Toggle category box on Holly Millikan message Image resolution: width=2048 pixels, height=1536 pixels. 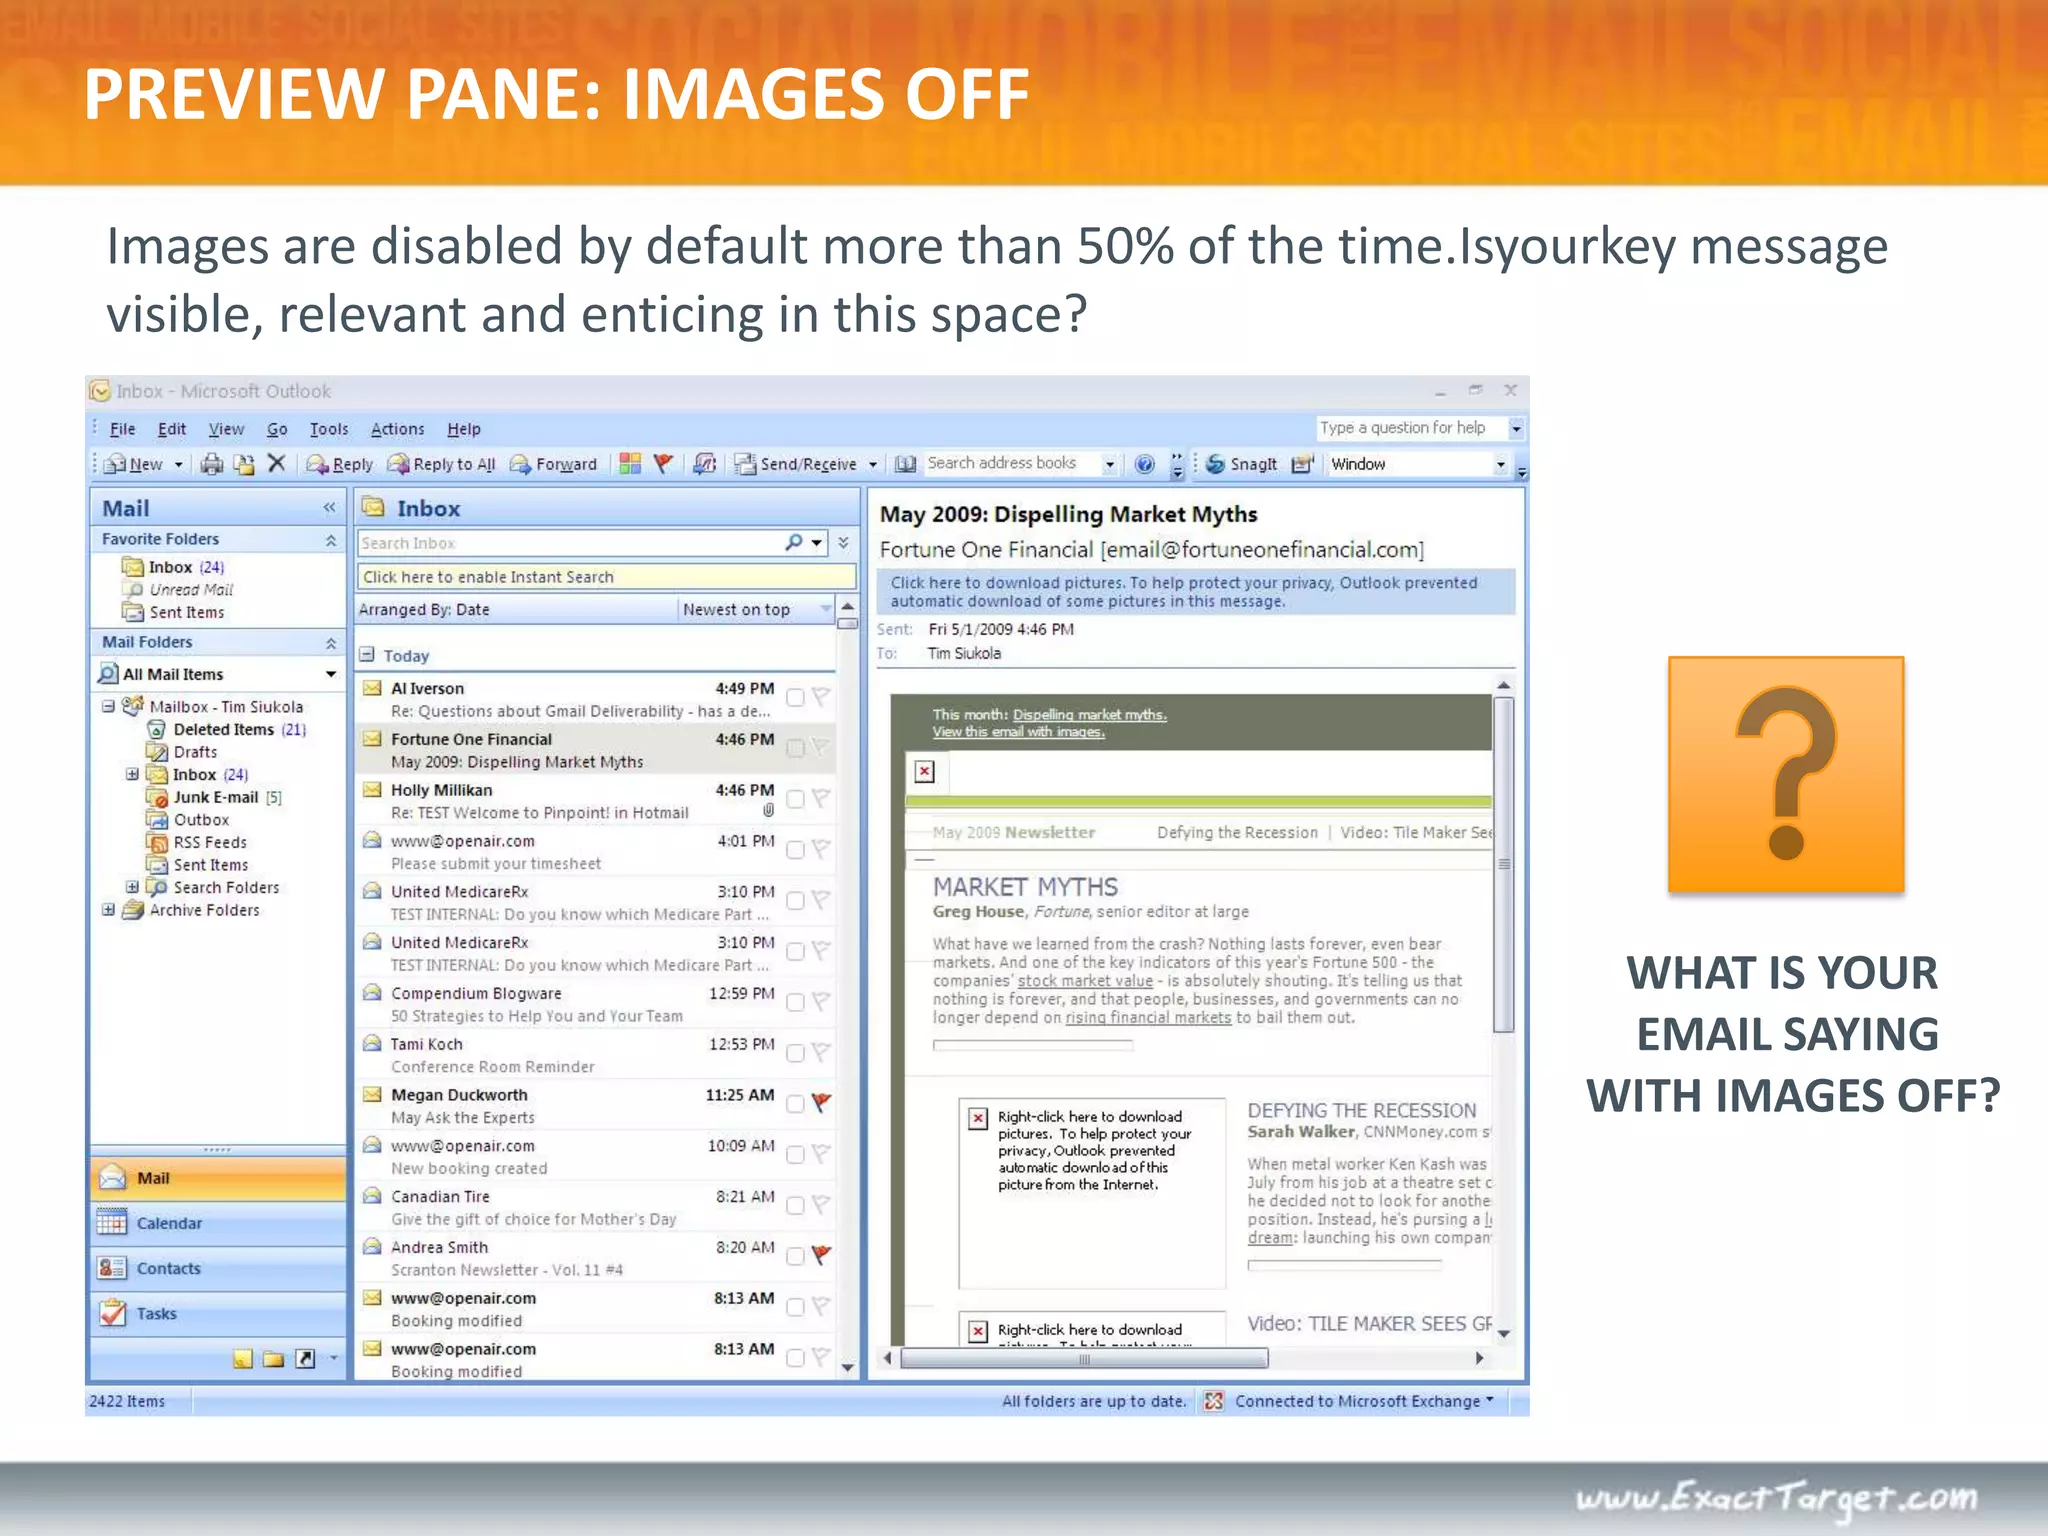pyautogui.click(x=795, y=799)
